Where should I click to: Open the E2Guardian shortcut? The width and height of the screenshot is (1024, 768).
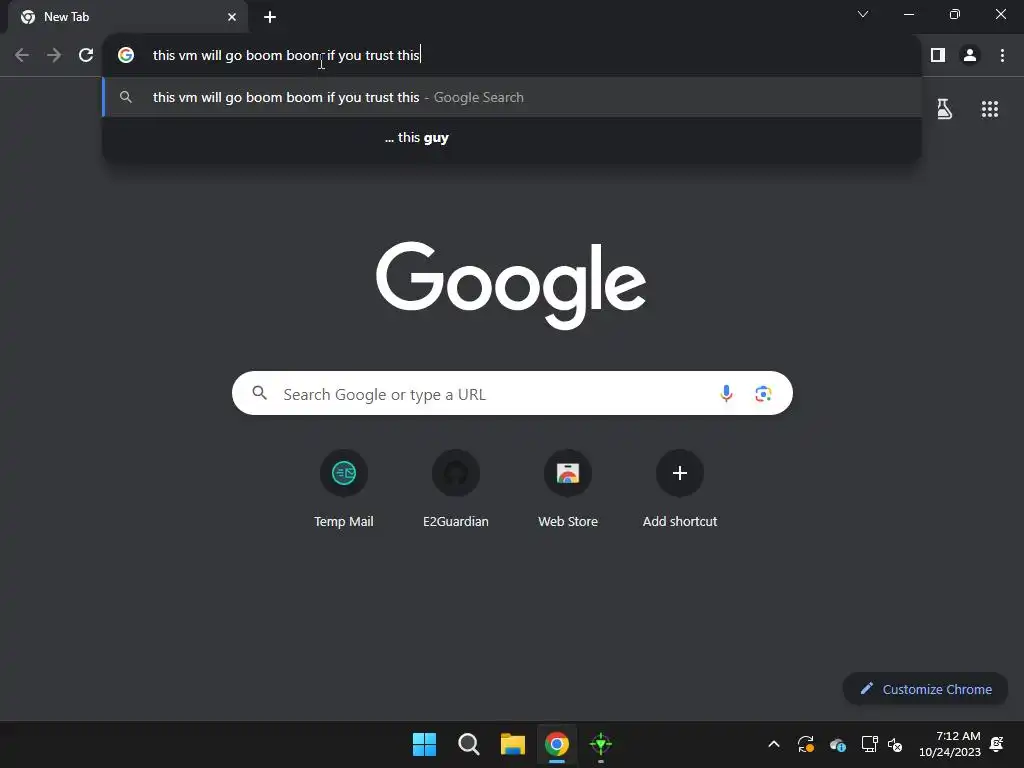(456, 488)
